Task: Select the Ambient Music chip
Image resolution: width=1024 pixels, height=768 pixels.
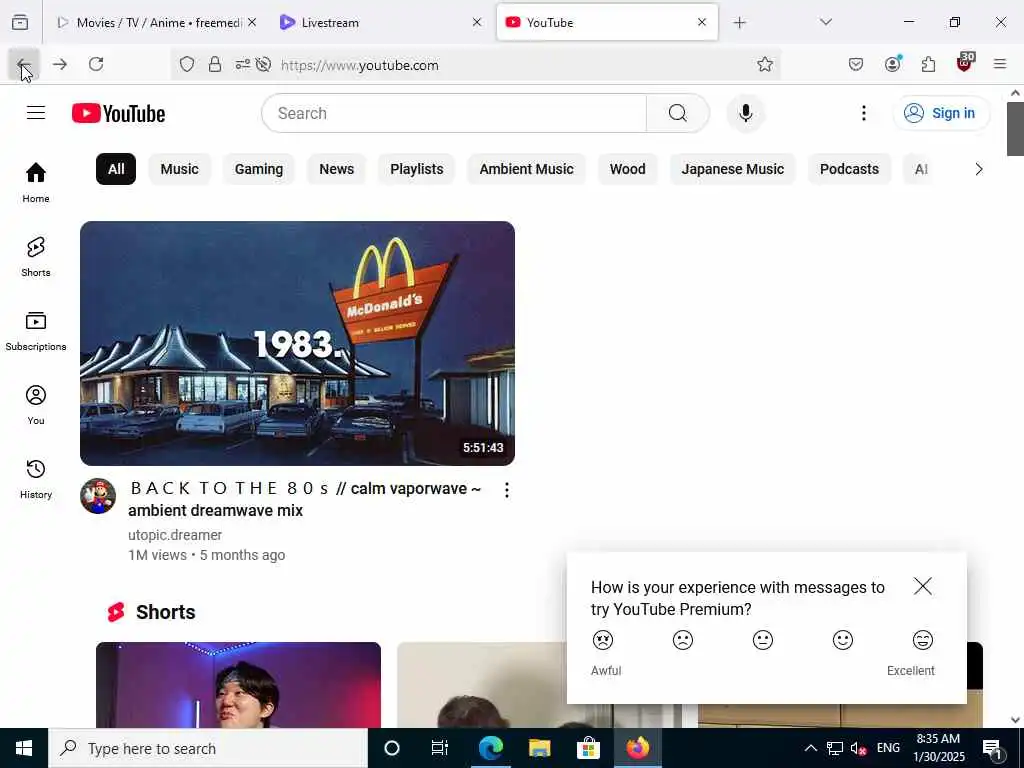Action: point(526,169)
